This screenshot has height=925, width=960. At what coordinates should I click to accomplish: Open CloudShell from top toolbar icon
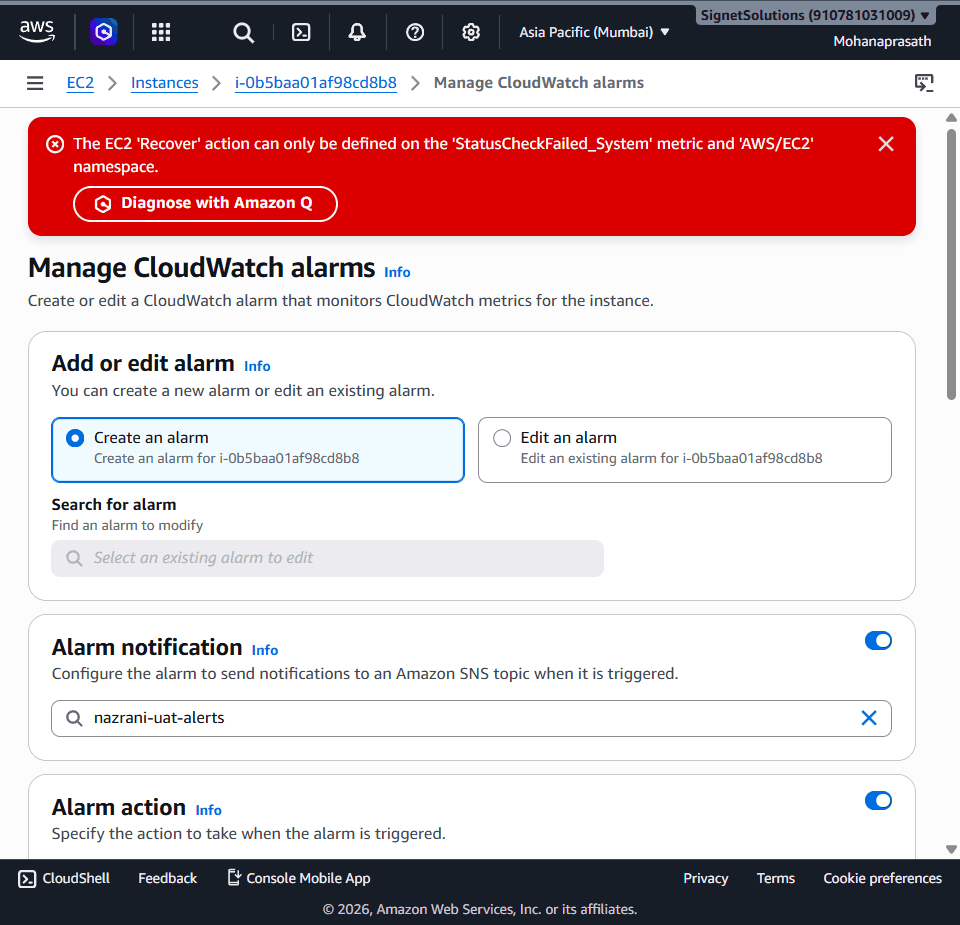pyautogui.click(x=301, y=32)
